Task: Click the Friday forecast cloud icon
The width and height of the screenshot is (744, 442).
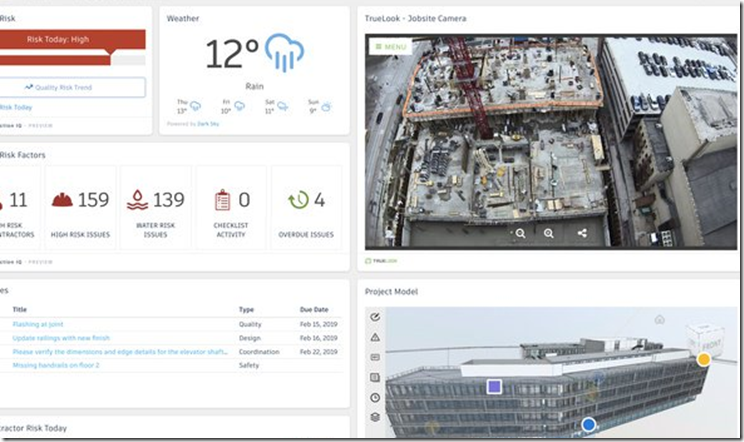Action: (239, 106)
